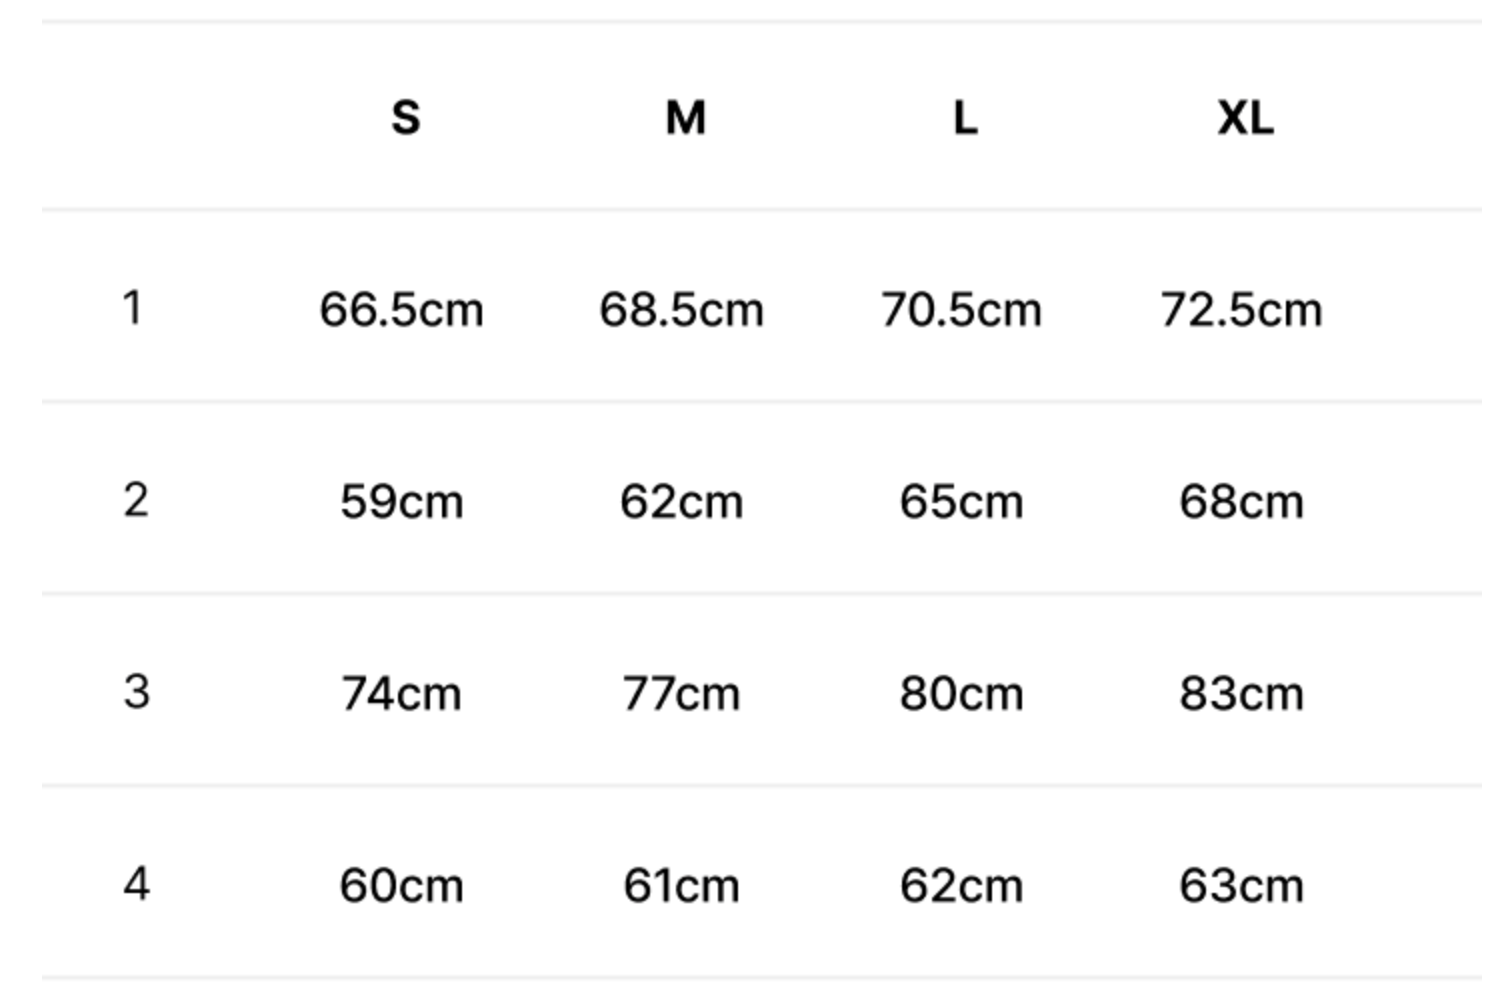
Task: Click the 66.5cm cell
Action: 401,310
